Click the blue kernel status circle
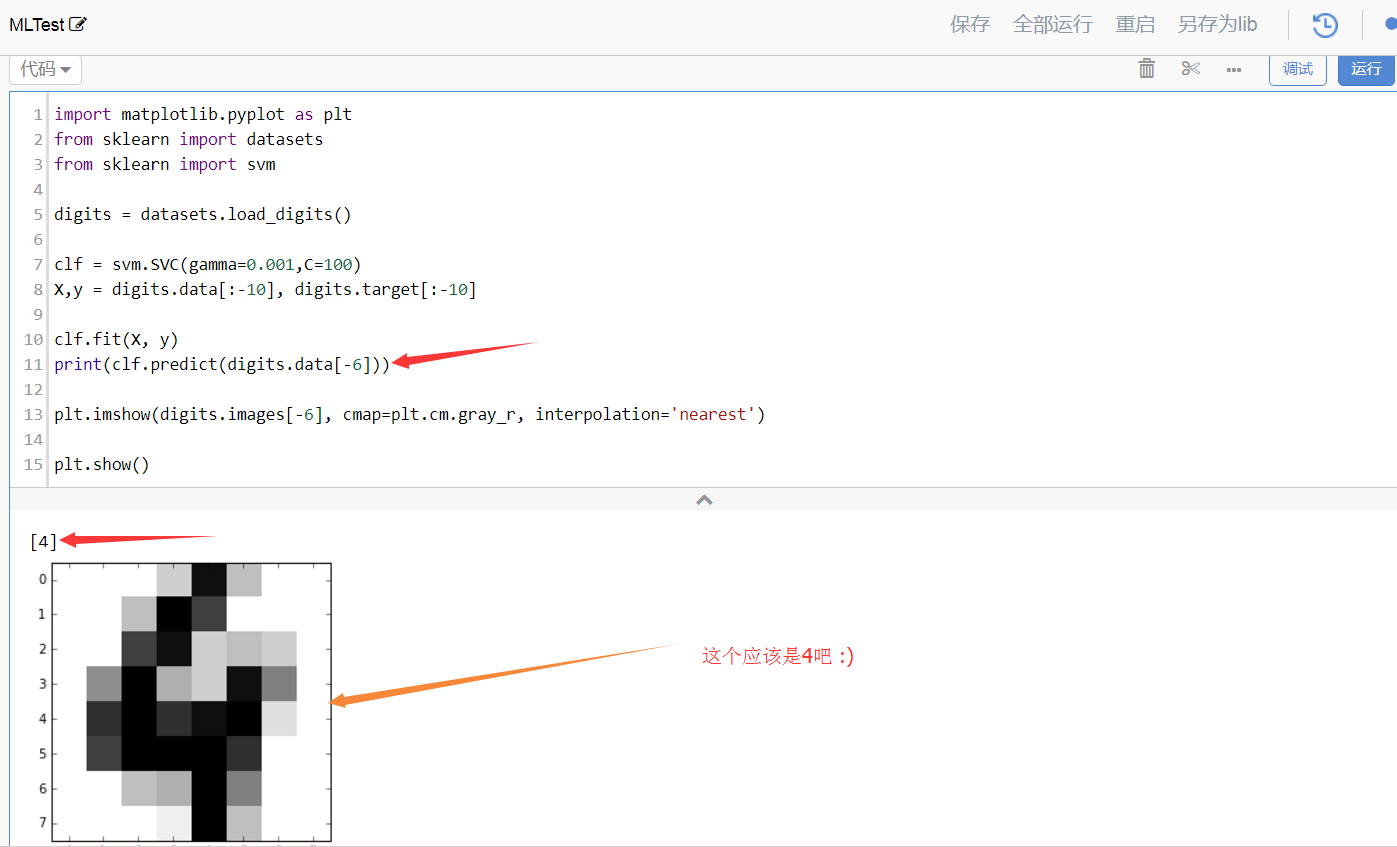Image resolution: width=1397 pixels, height=847 pixels. 1390,25
